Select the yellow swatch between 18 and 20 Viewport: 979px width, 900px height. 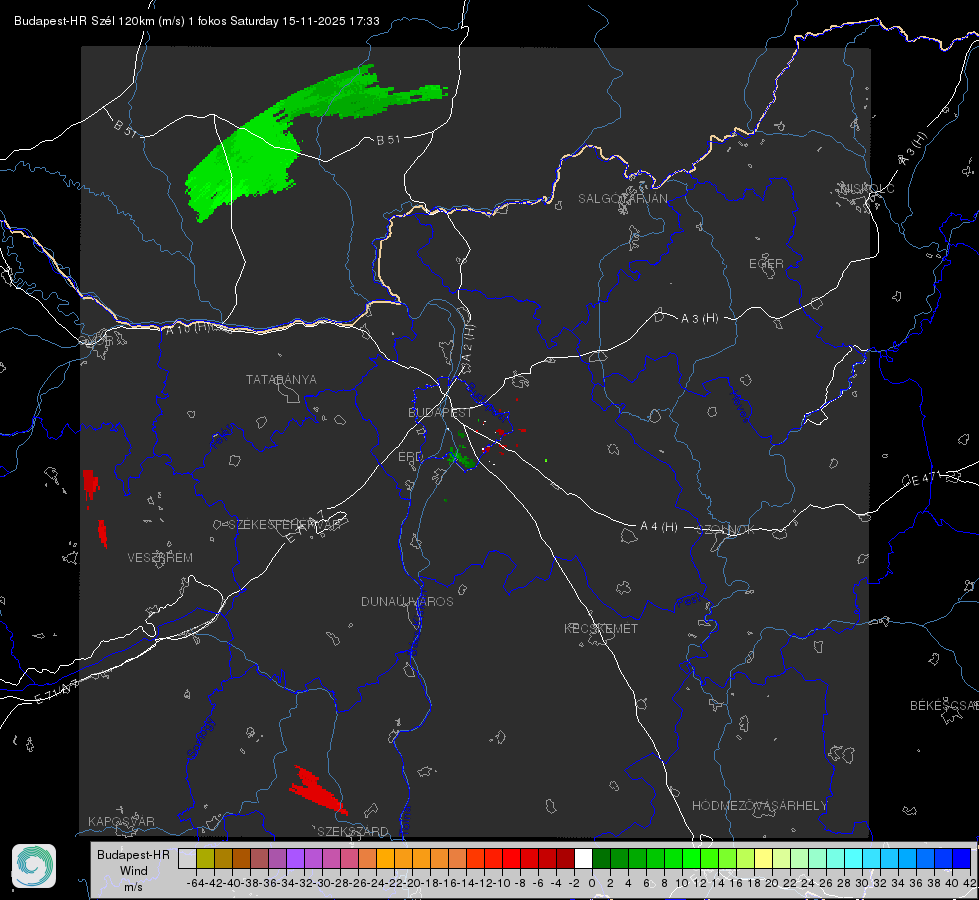coord(763,859)
